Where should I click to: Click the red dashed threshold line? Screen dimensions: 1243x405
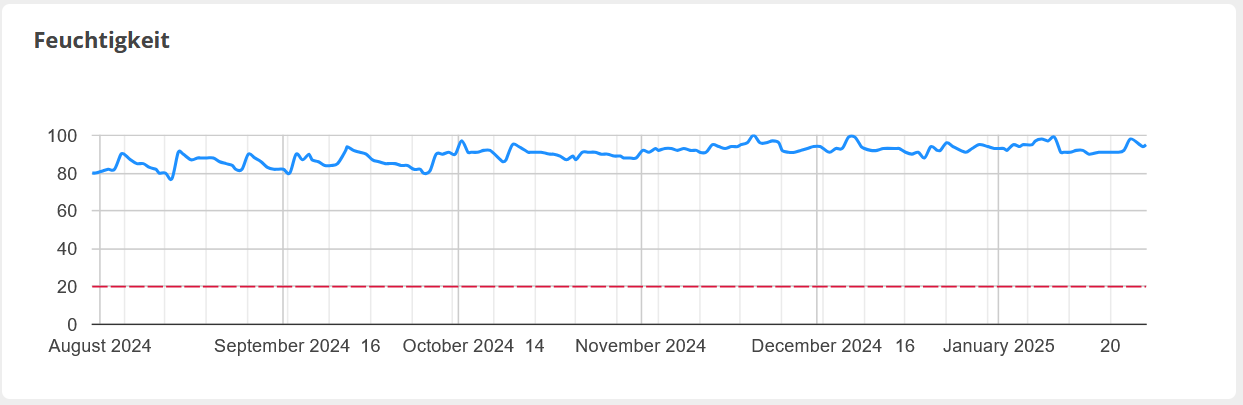(x=600, y=287)
